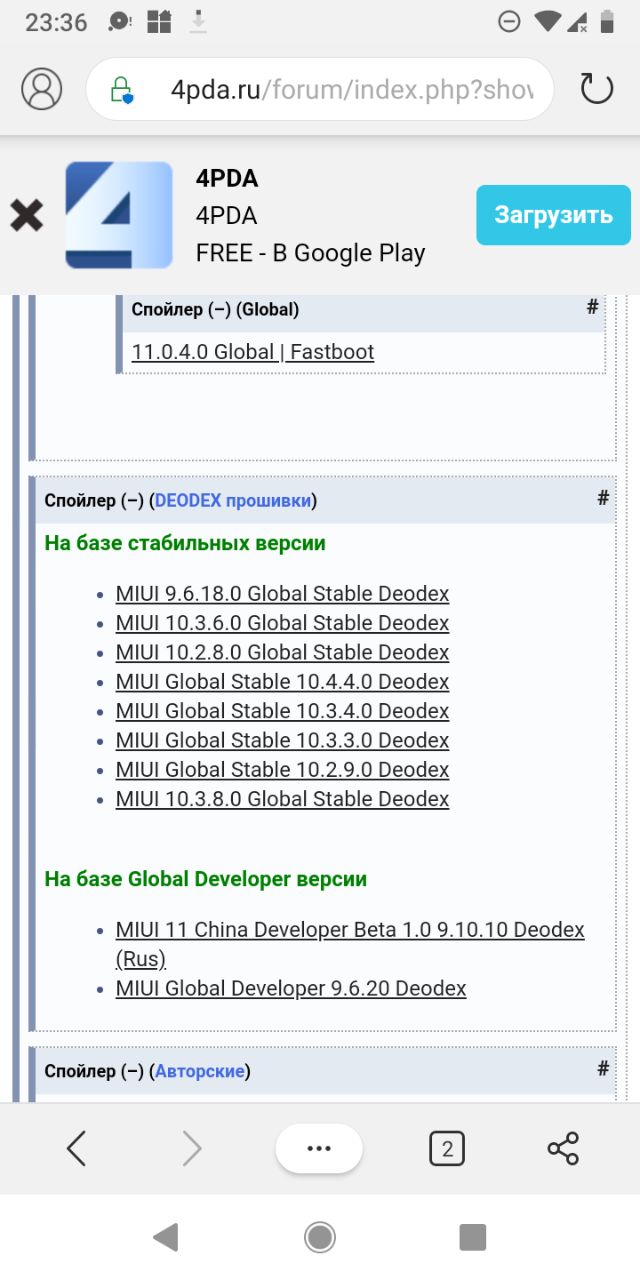Tap the secure lock shield icon
Image resolution: width=640 pixels, height=1280 pixels.
121,90
